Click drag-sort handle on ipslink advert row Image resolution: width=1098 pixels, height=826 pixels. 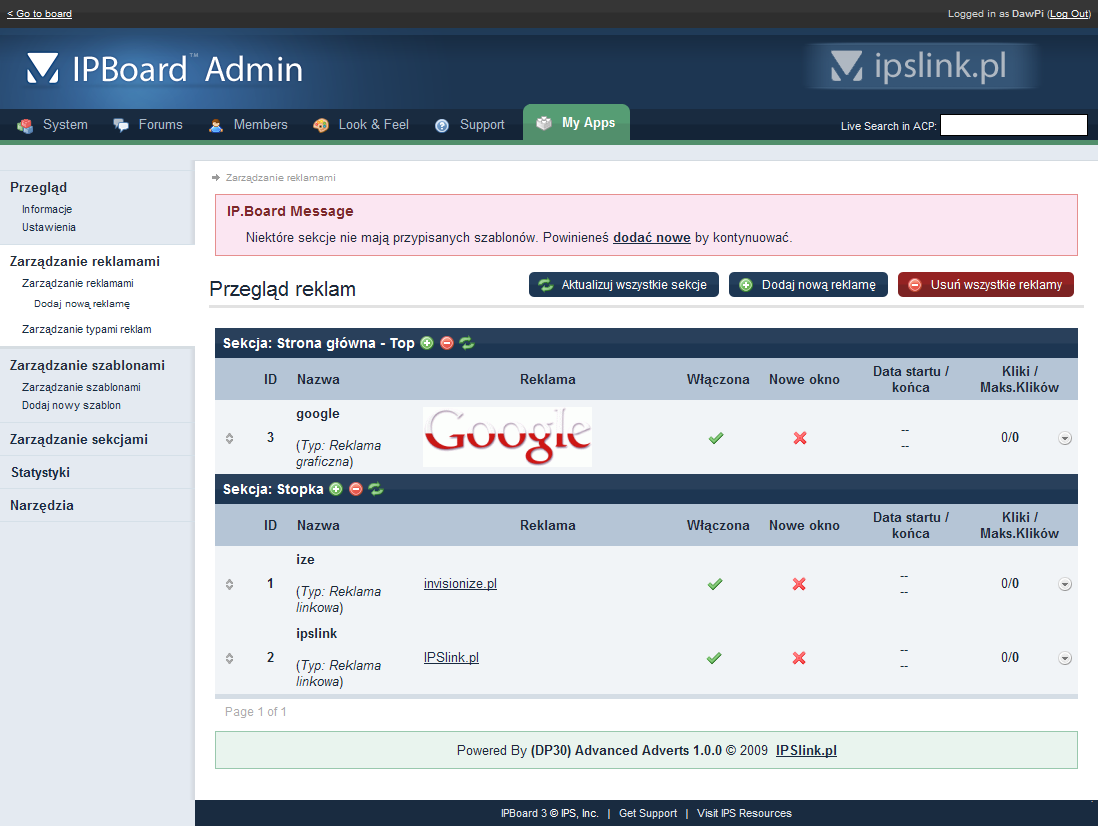pyautogui.click(x=229, y=658)
